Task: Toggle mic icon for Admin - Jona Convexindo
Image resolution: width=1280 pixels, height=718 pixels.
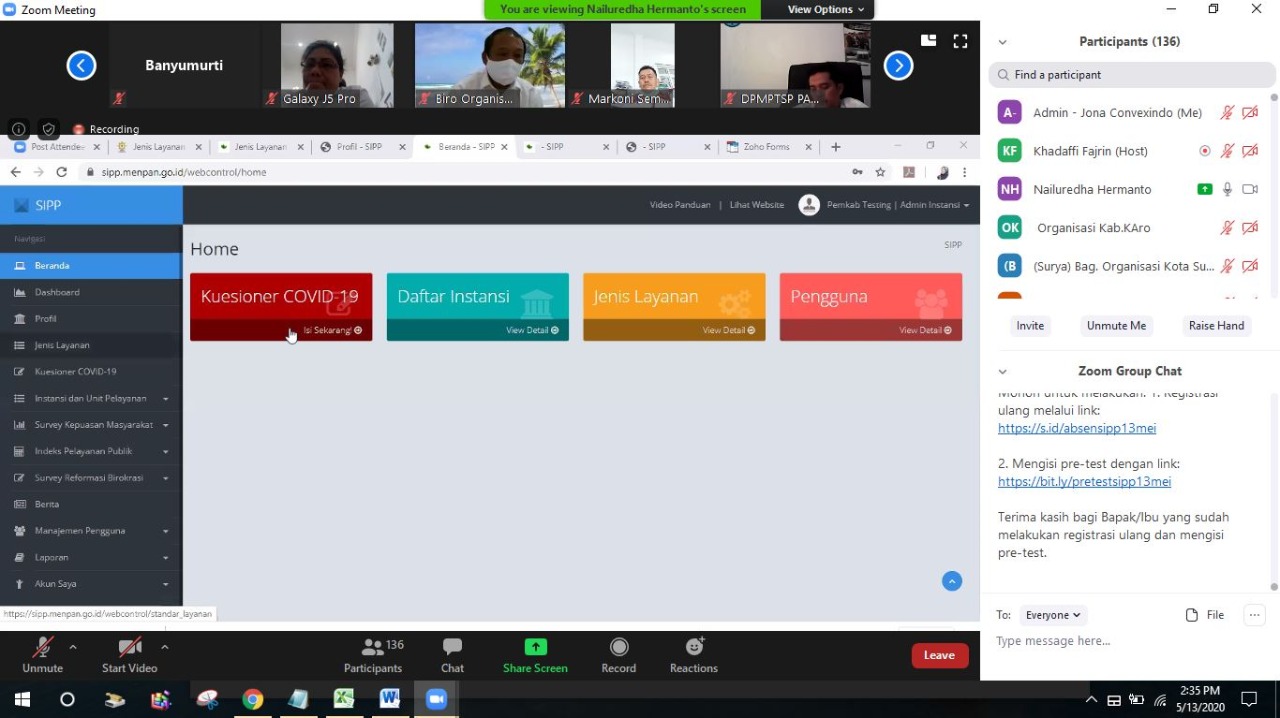Action: 1227,113
